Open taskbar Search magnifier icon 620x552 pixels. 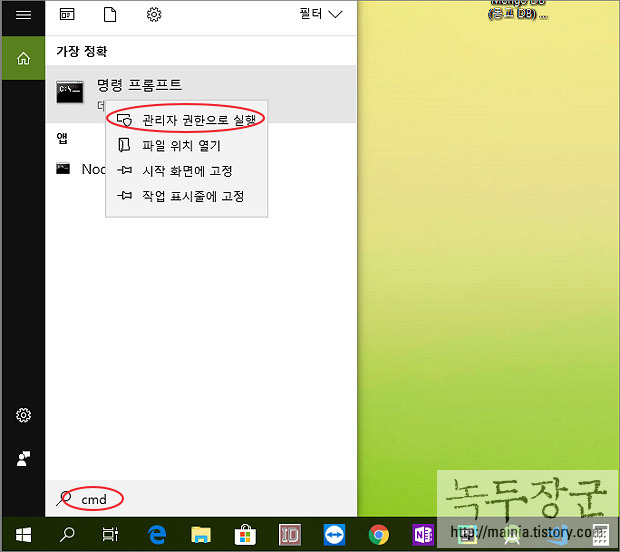67,535
